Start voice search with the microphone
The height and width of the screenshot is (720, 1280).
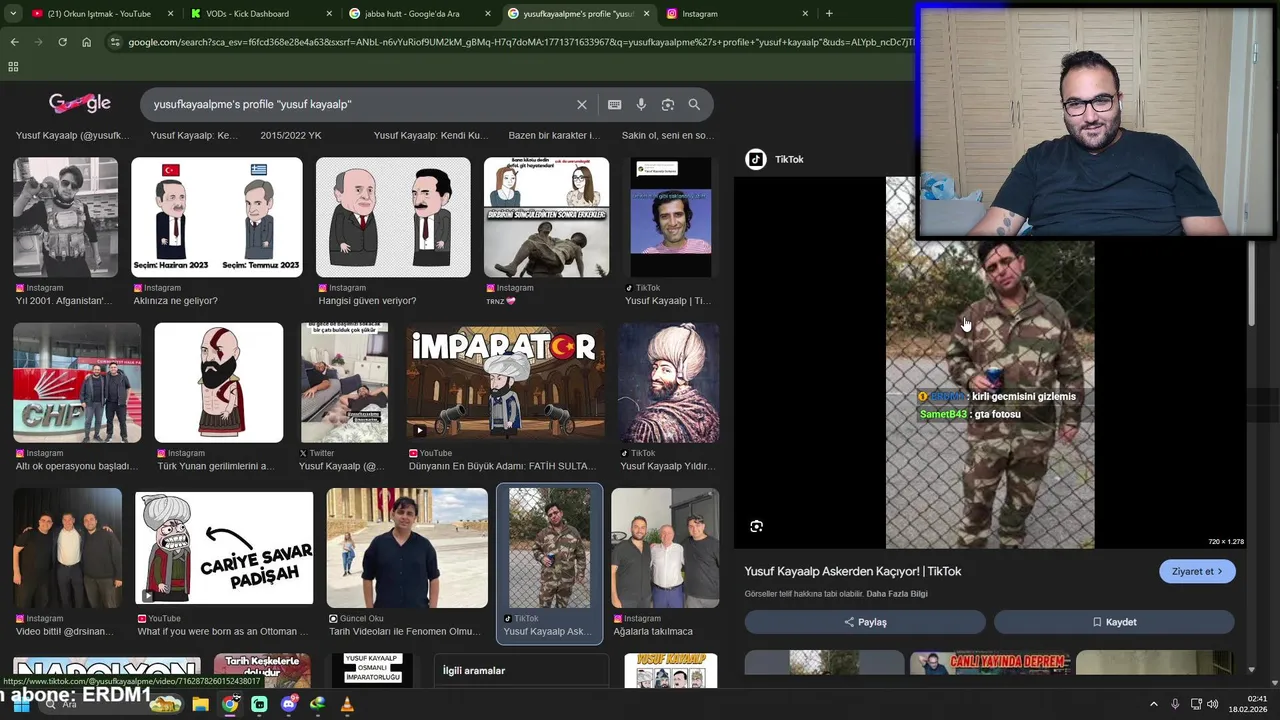[641, 104]
